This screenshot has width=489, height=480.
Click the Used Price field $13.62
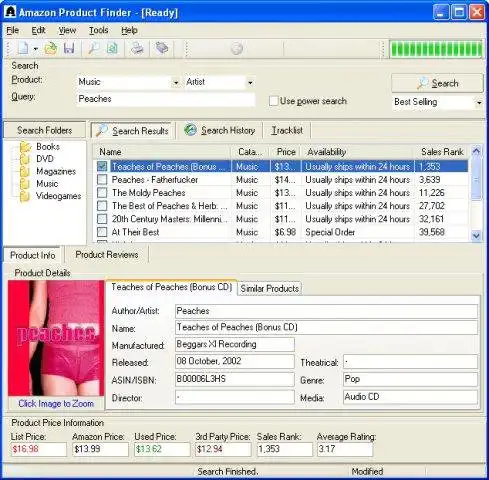pos(162,449)
